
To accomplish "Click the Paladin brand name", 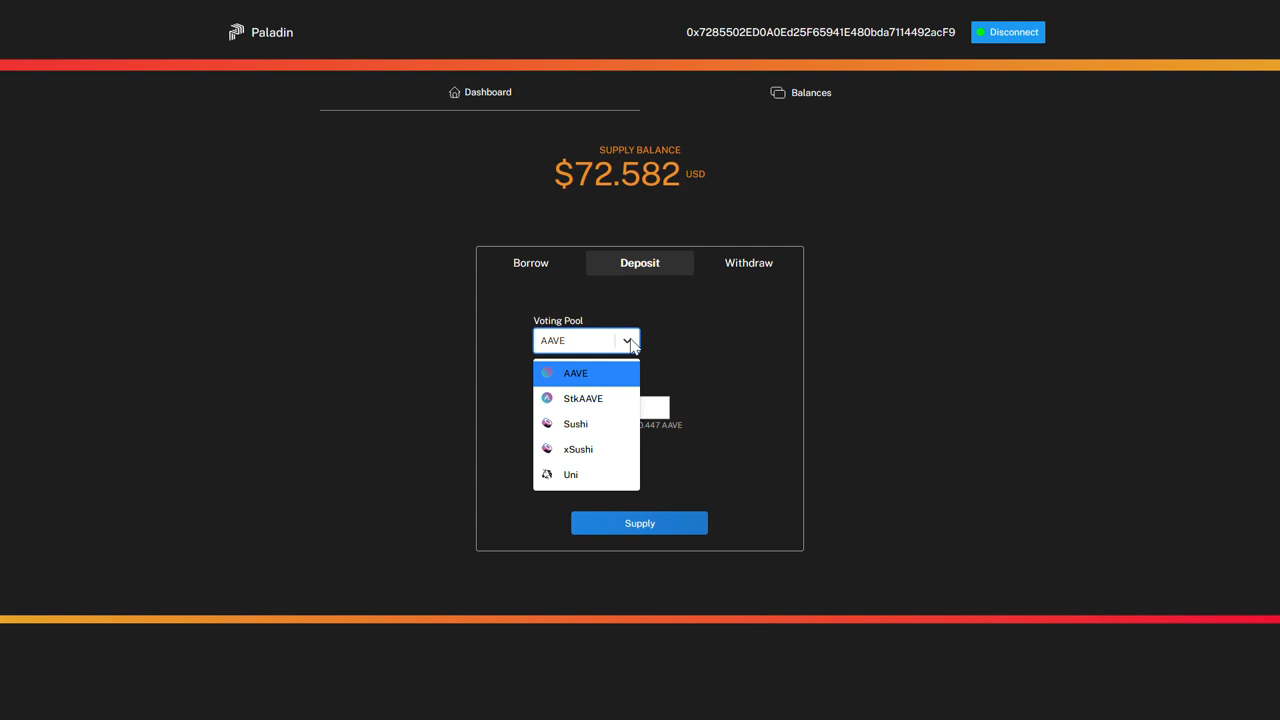I will (x=272, y=32).
